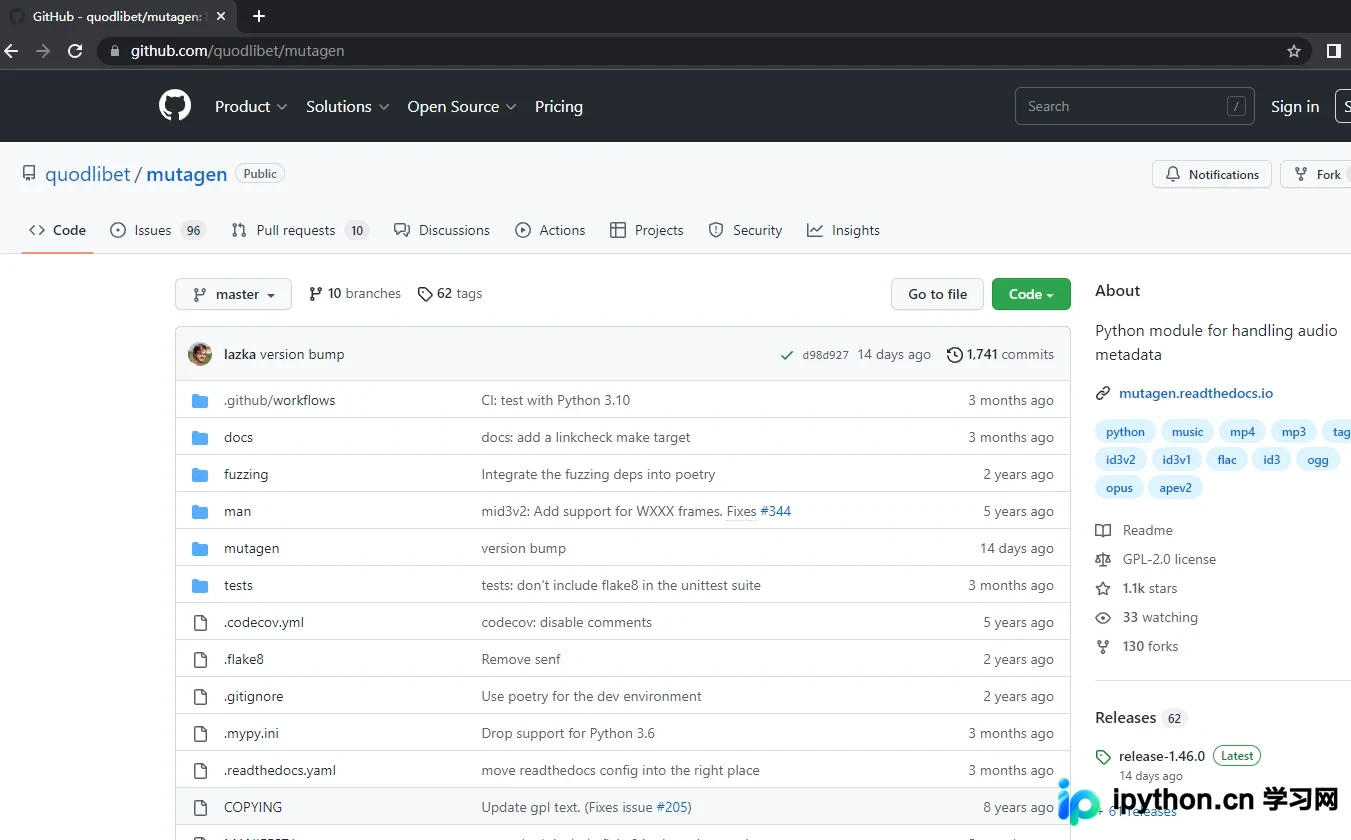1351x840 pixels.
Task: Reload page with browser refresh icon
Action: pos(75,51)
